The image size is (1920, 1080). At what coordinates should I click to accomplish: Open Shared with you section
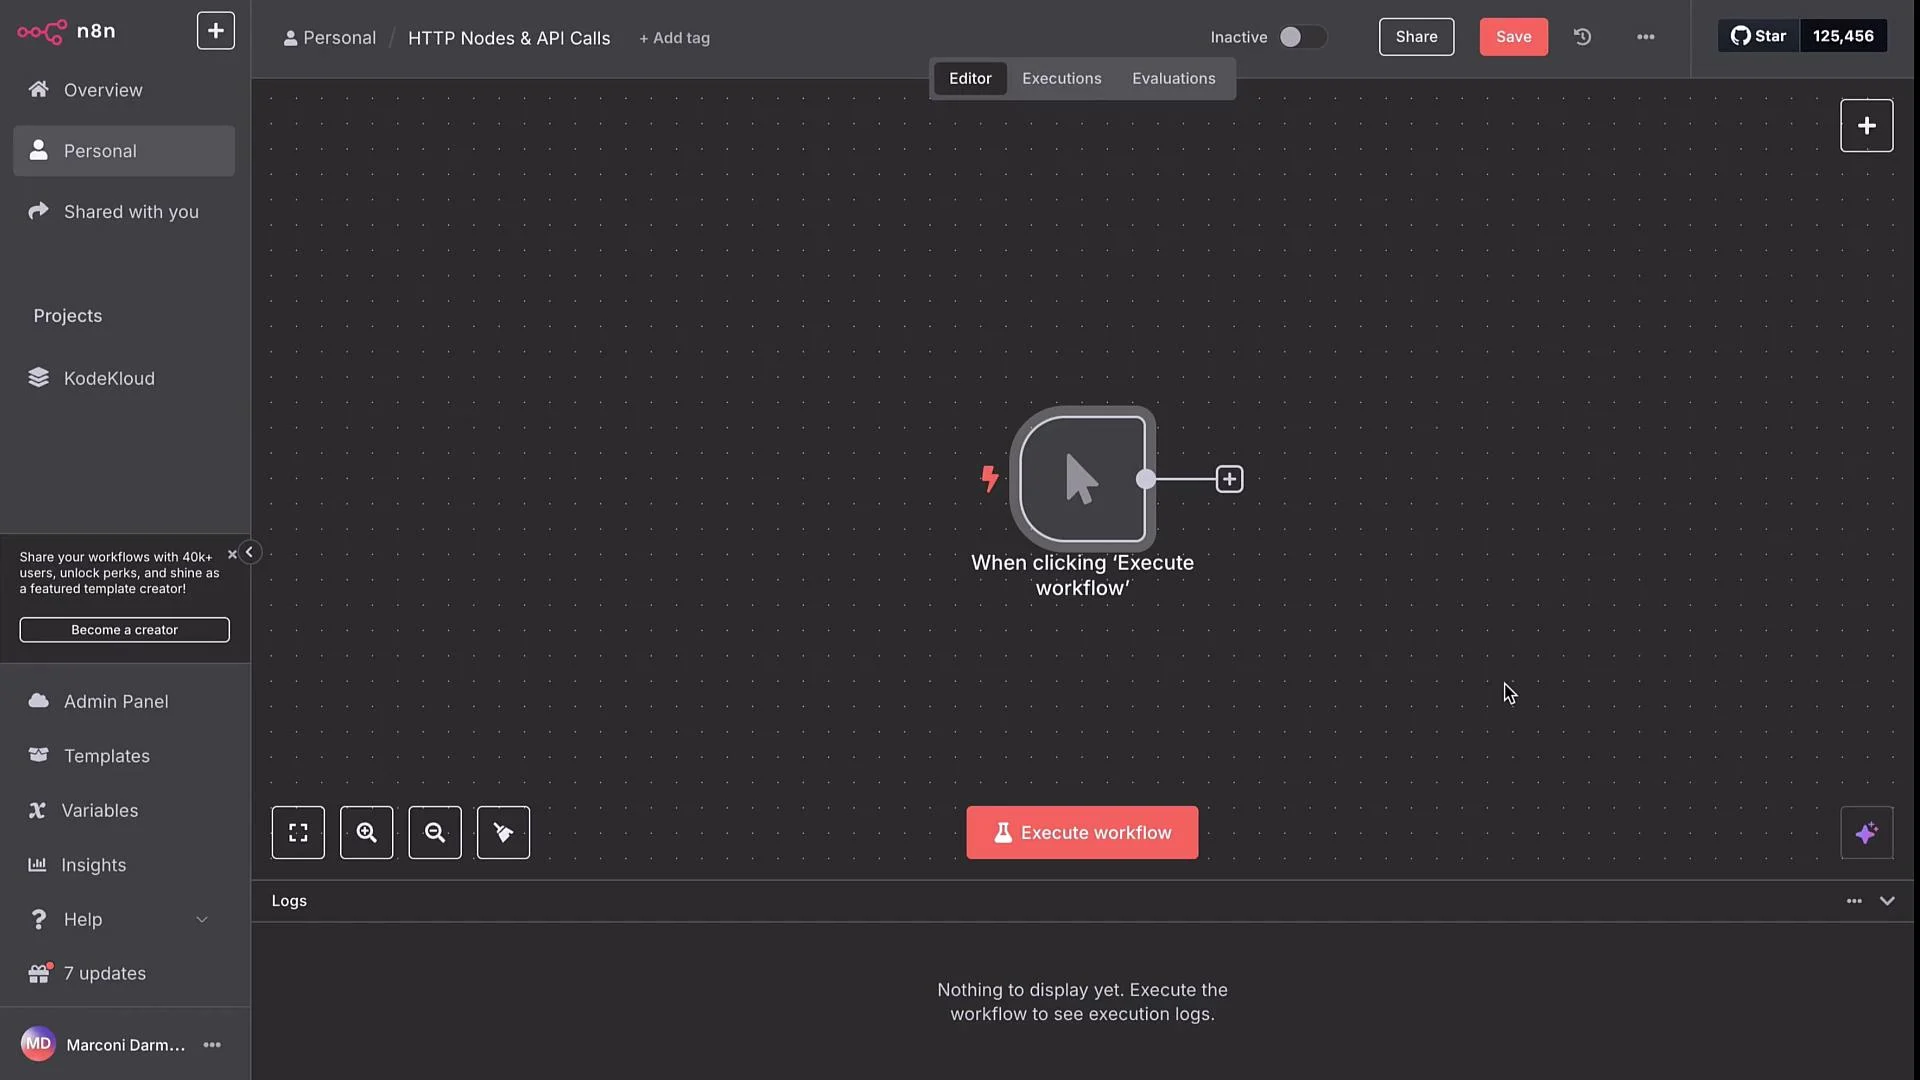click(x=124, y=212)
